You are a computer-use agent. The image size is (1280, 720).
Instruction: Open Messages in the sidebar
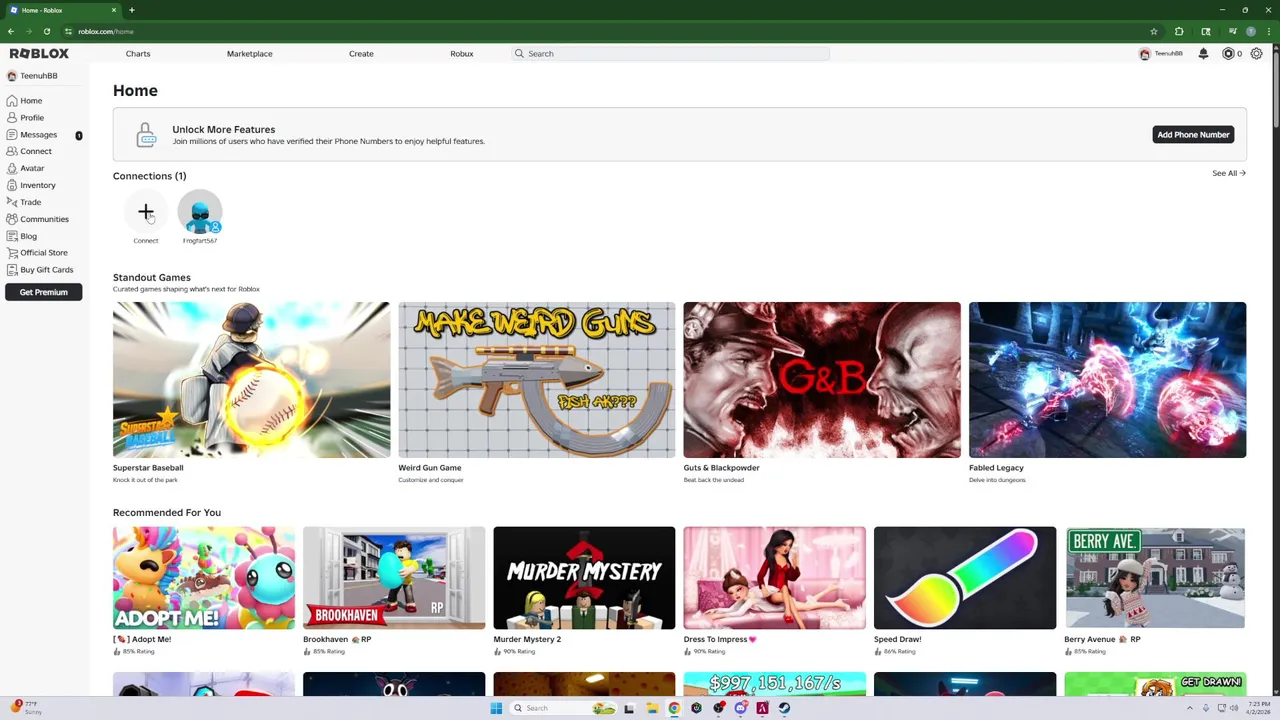[31, 135]
